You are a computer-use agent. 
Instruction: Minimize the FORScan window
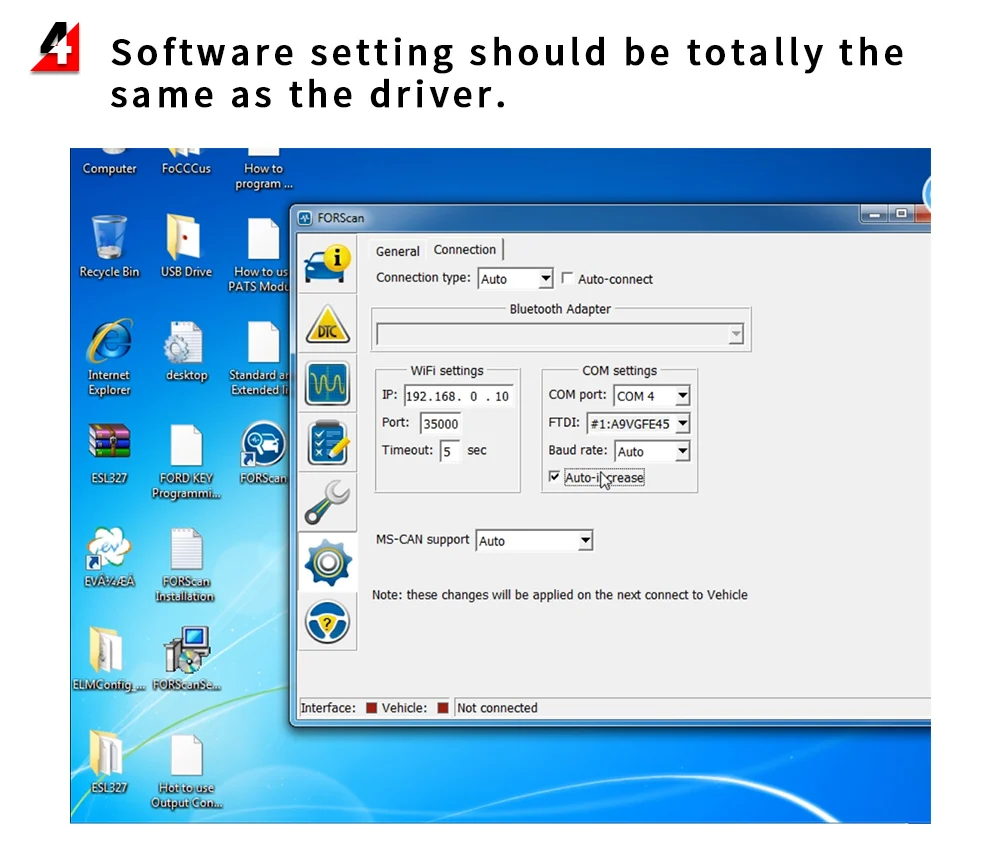pyautogui.click(x=874, y=215)
